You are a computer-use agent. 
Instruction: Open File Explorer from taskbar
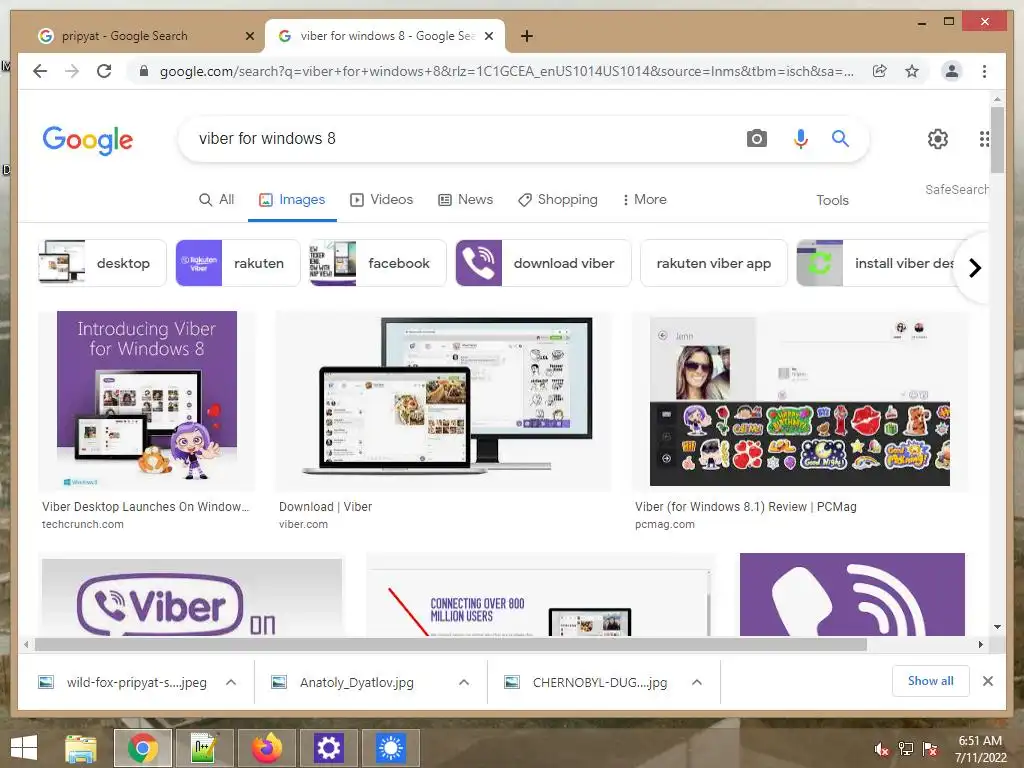pos(80,748)
